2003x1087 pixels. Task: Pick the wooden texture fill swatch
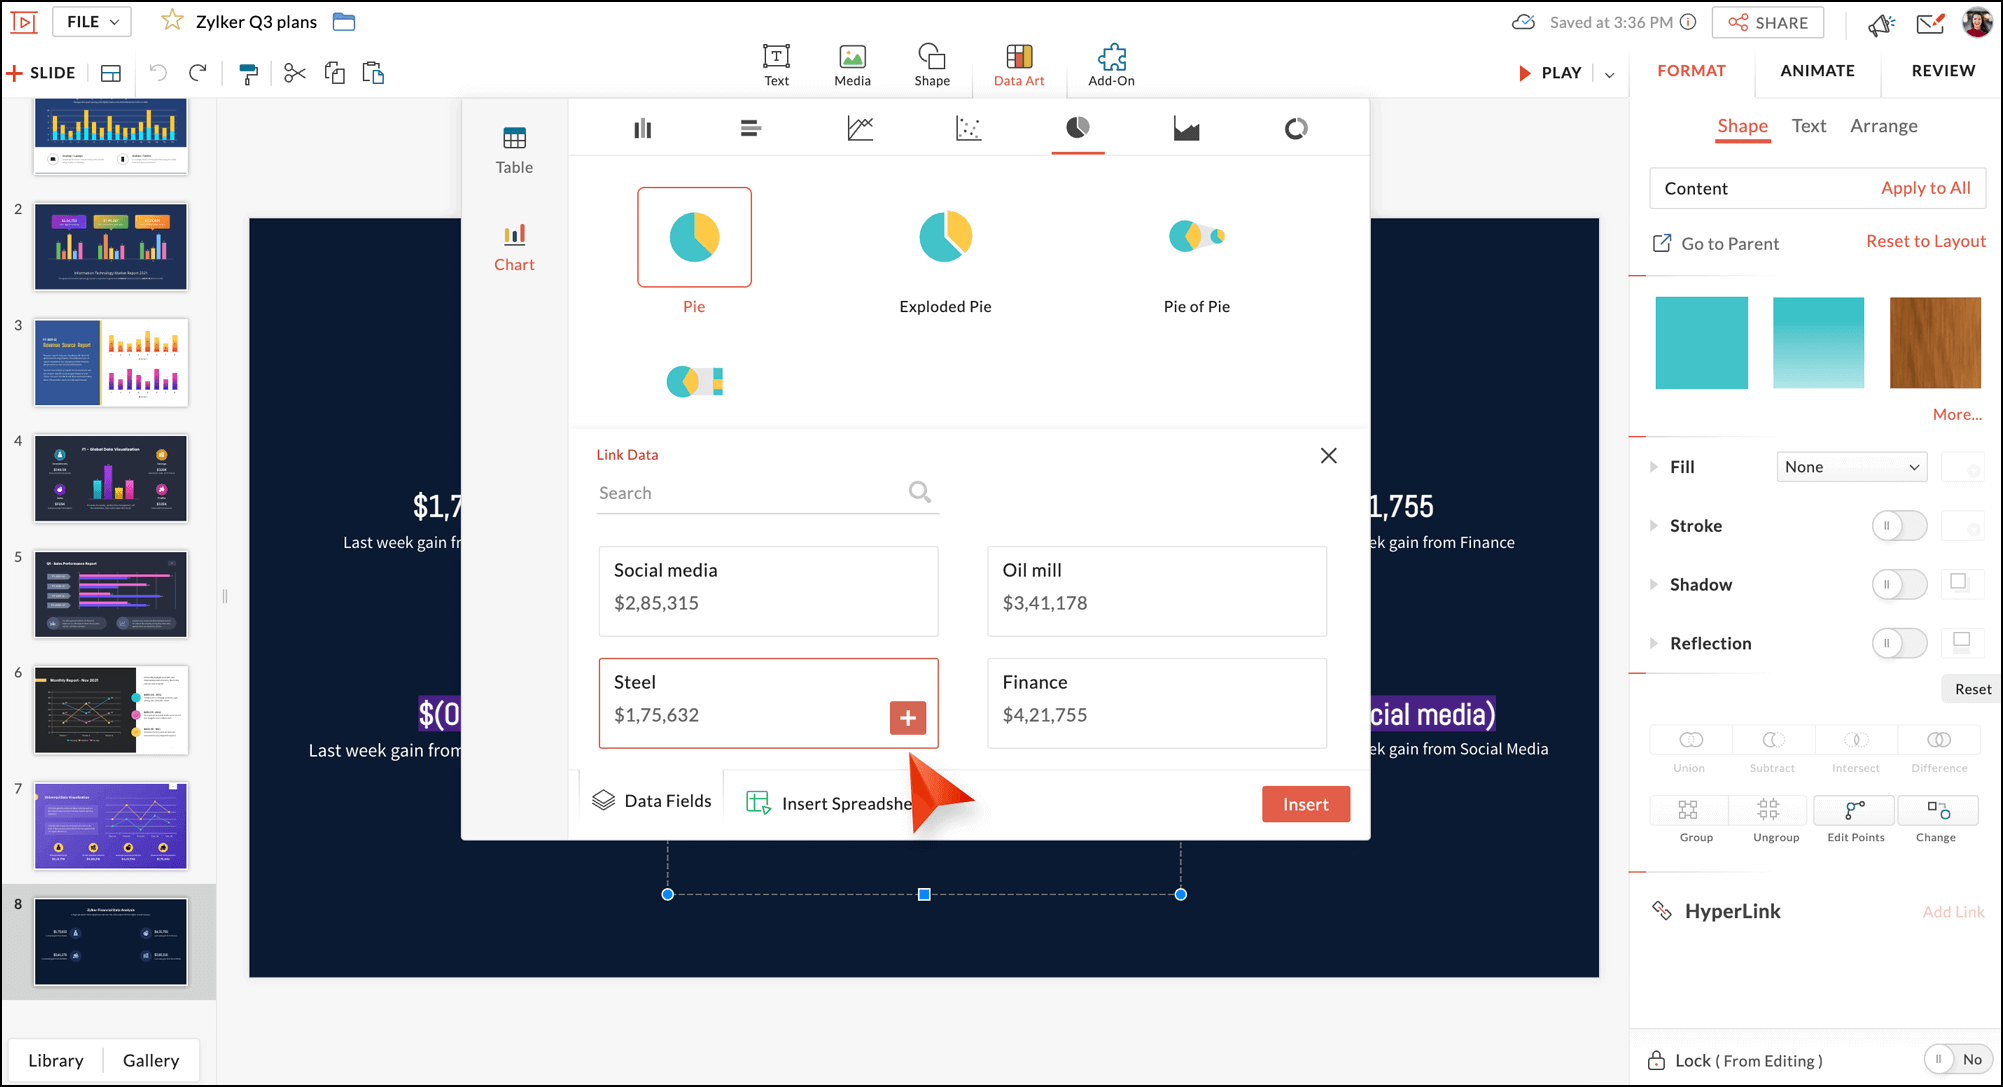point(1934,342)
